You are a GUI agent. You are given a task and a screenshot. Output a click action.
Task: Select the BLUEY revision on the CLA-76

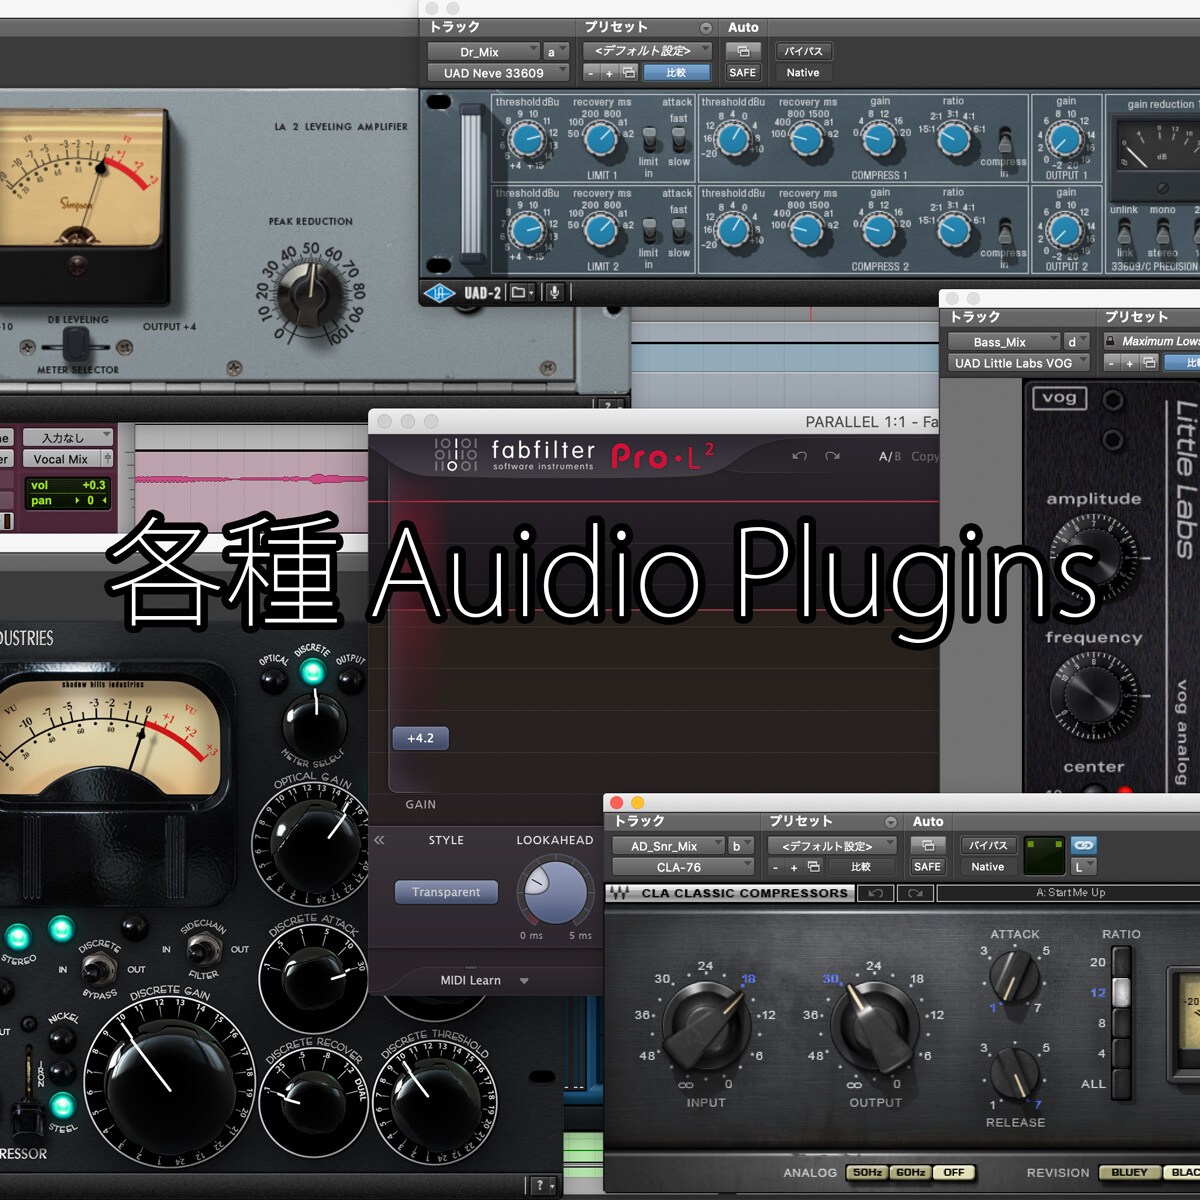pos(1129,1173)
